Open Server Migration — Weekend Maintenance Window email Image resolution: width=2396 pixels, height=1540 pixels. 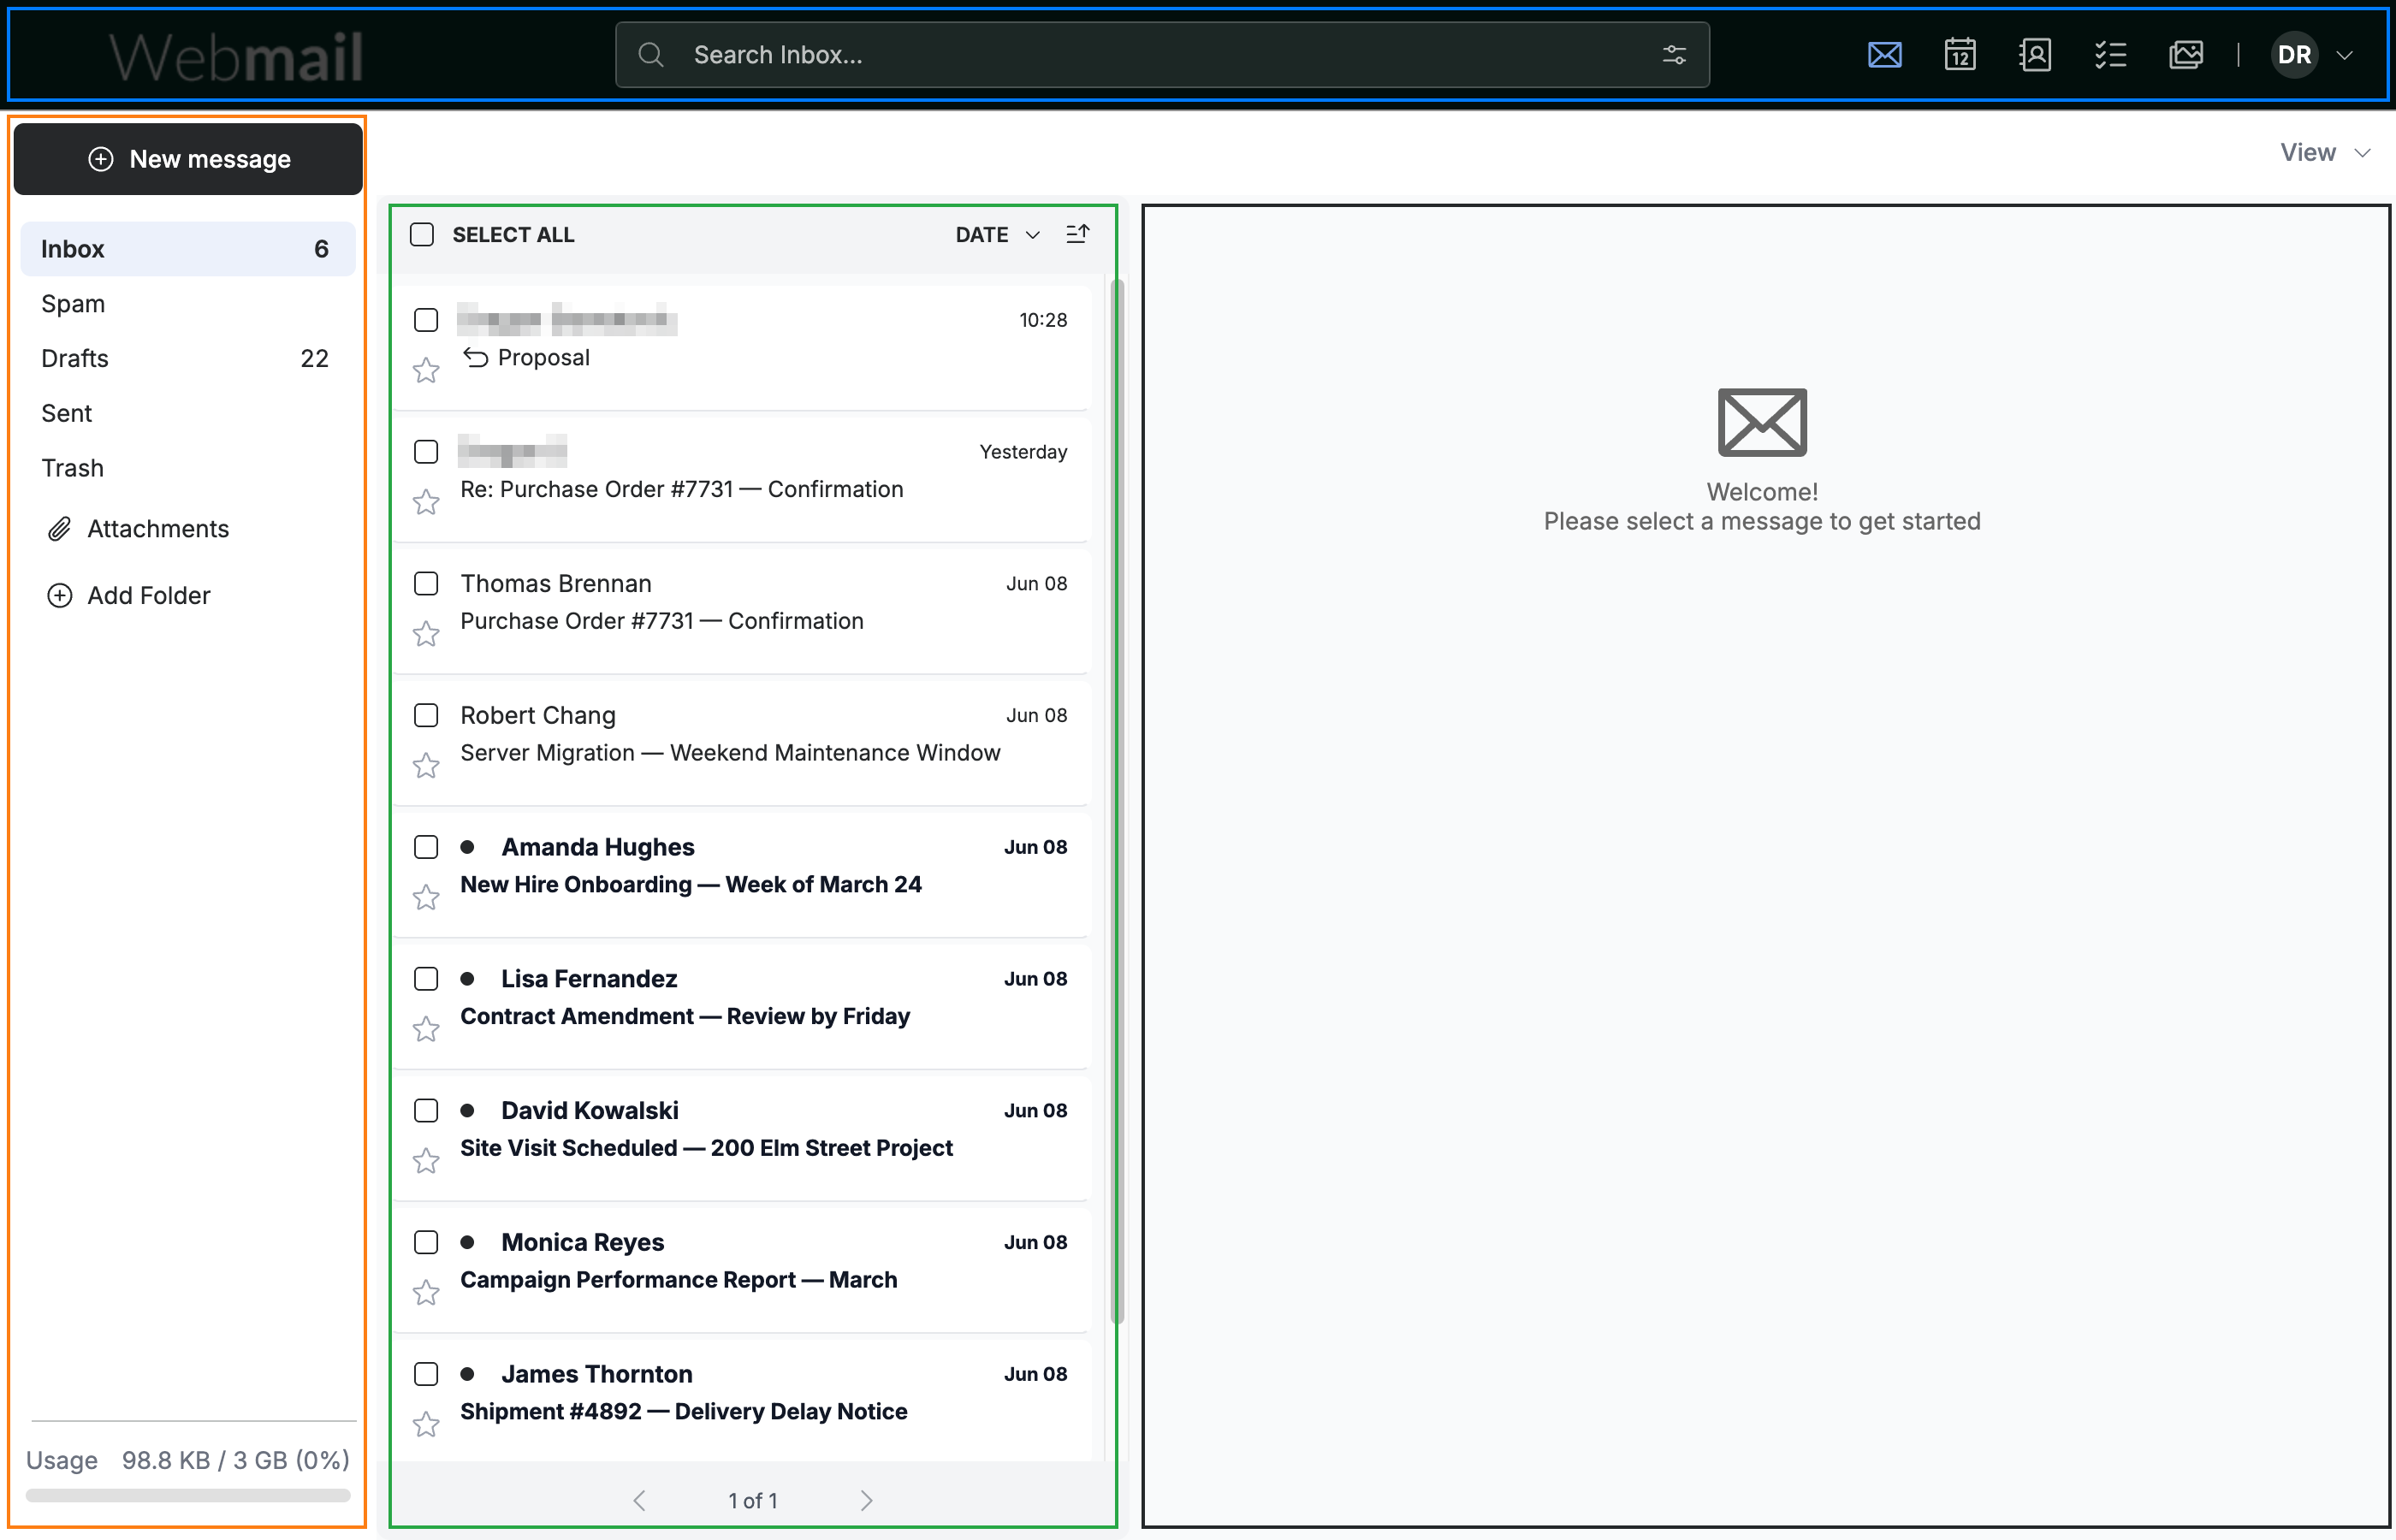(x=740, y=743)
